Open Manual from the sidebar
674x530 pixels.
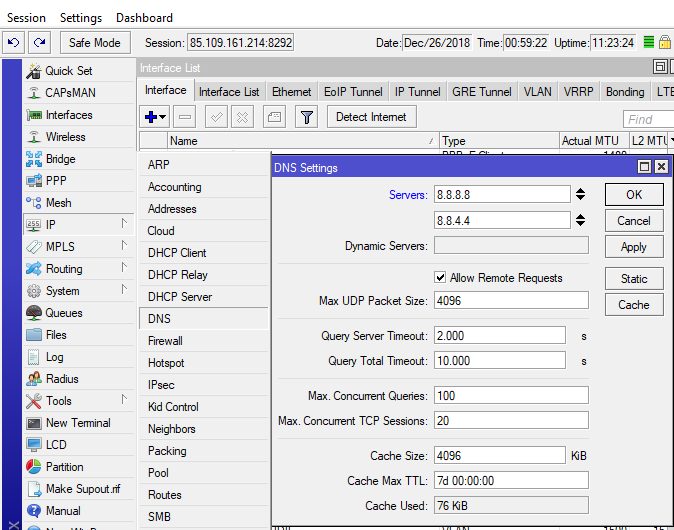(80, 511)
